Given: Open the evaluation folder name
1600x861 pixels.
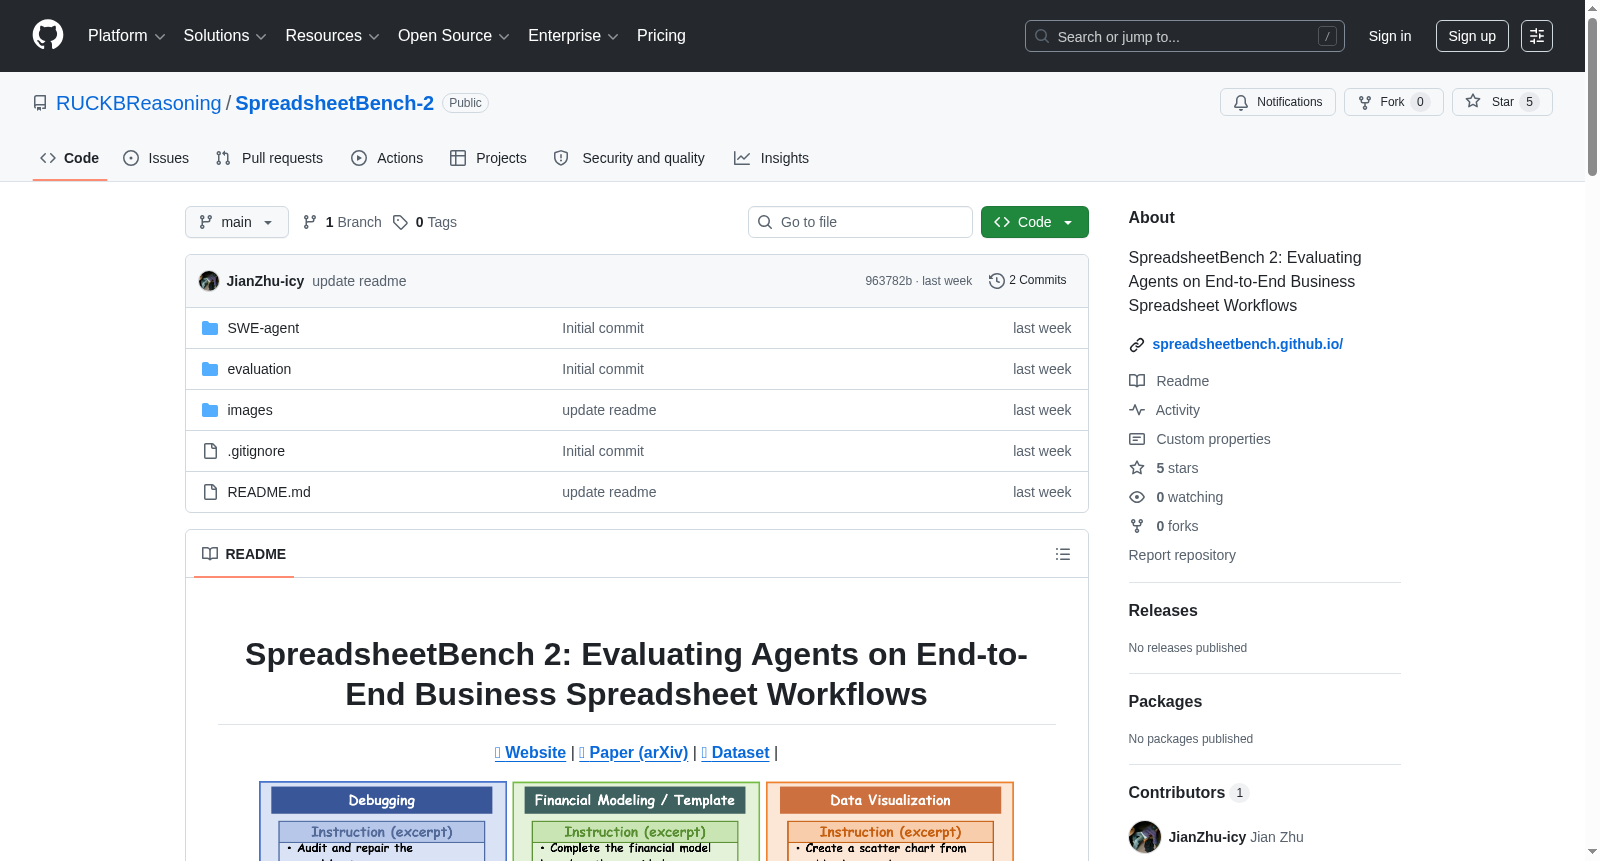Looking at the screenshot, I should (259, 369).
